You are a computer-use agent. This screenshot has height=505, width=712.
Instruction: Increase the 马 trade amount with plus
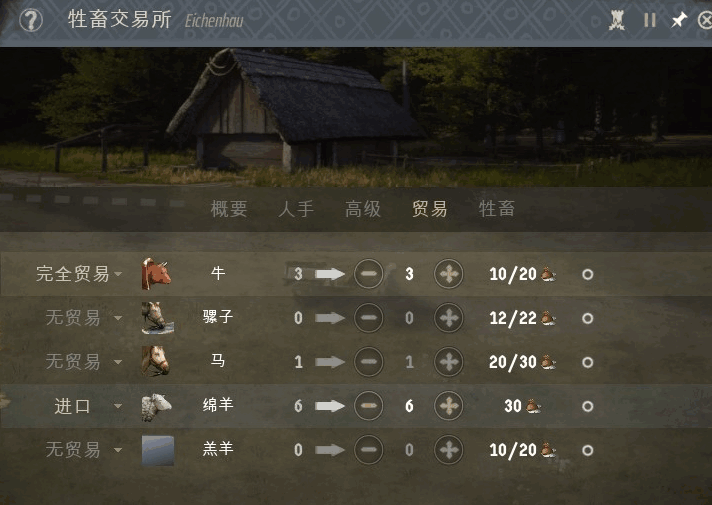point(449,362)
